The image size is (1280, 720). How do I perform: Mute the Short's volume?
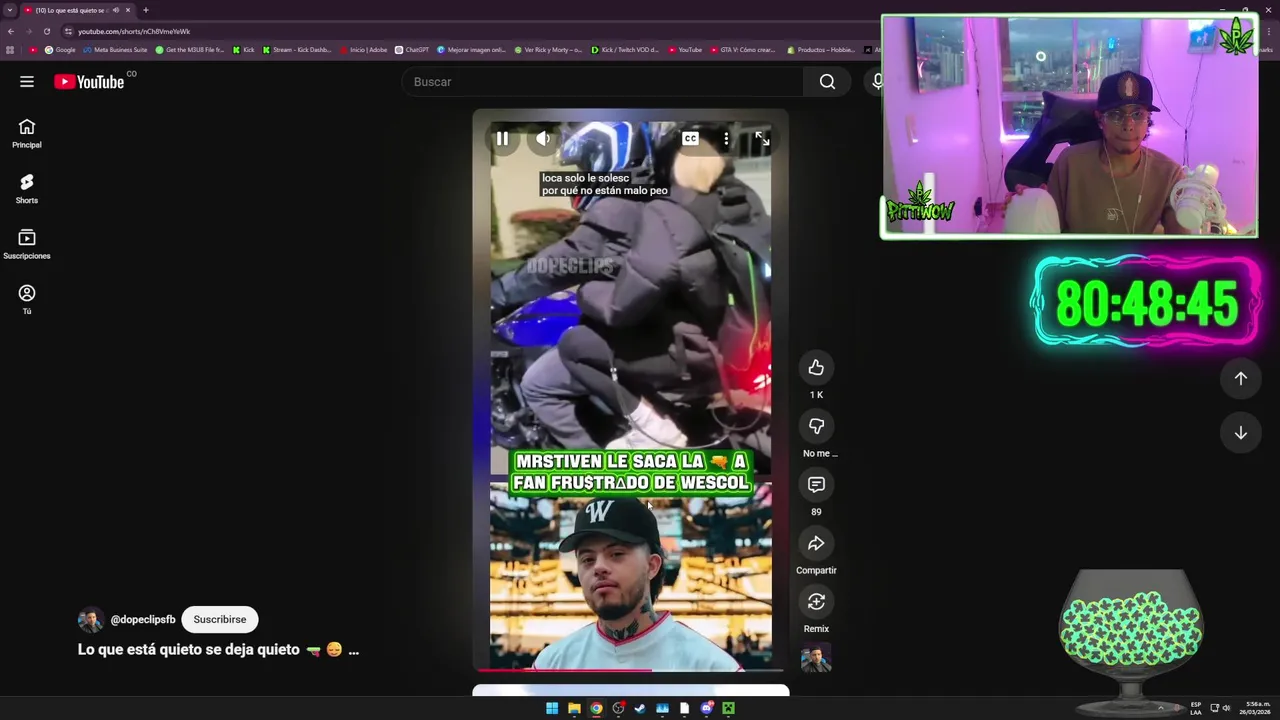[543, 139]
